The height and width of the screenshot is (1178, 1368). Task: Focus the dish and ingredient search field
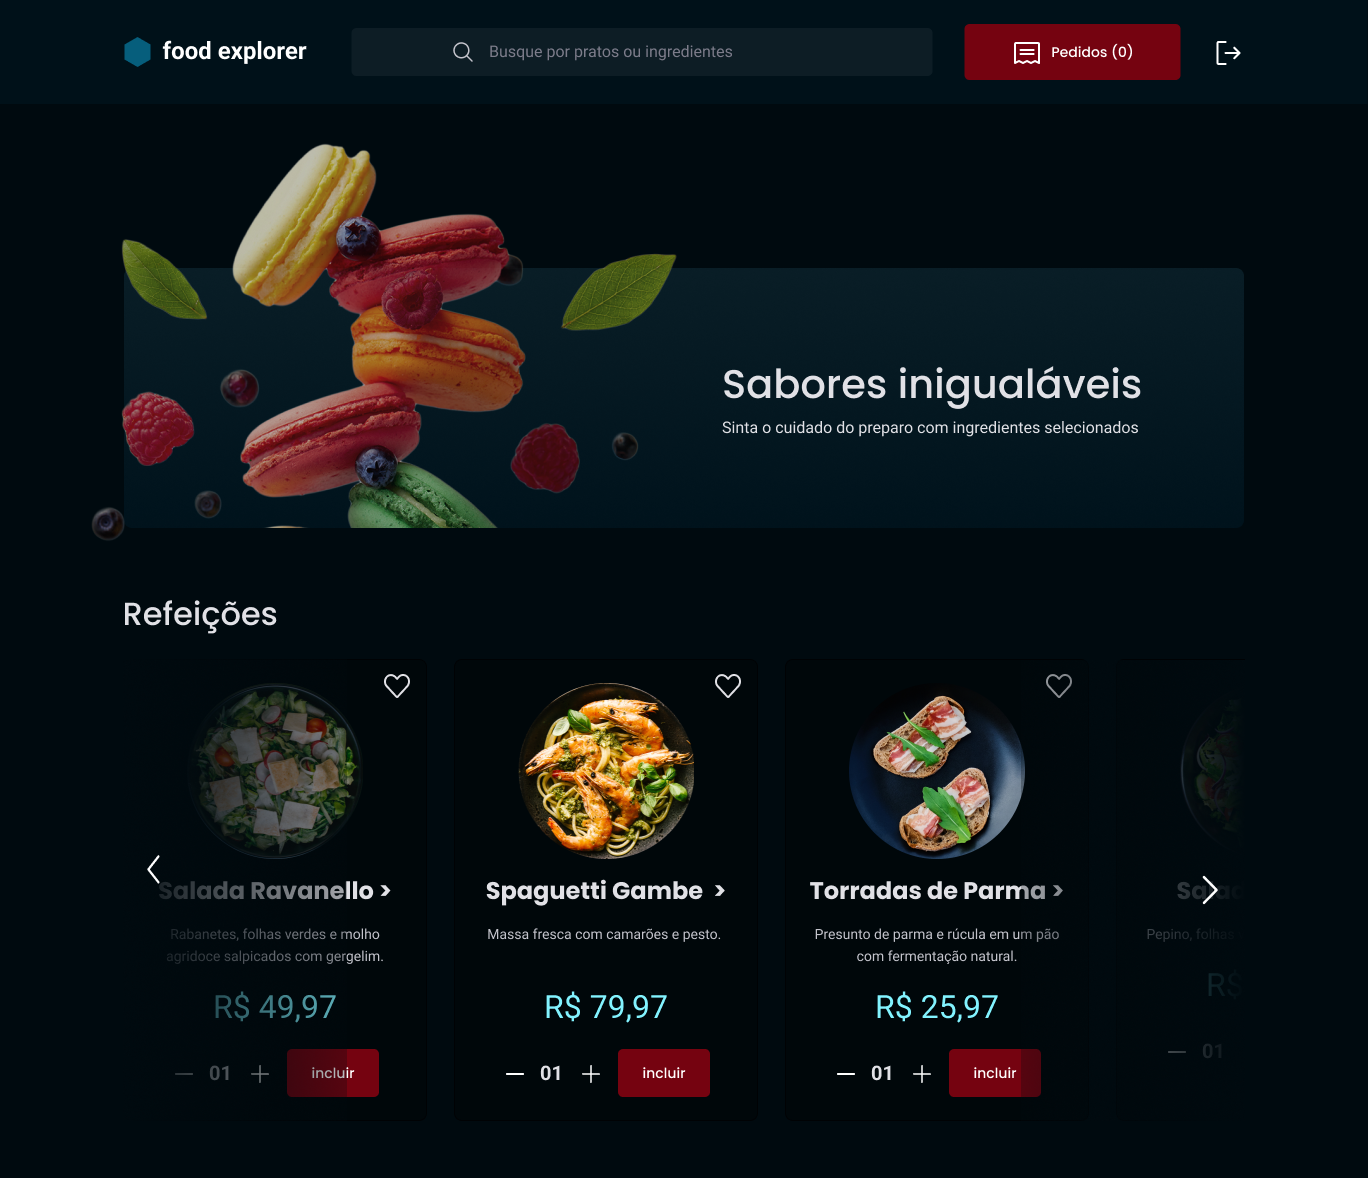pos(642,52)
